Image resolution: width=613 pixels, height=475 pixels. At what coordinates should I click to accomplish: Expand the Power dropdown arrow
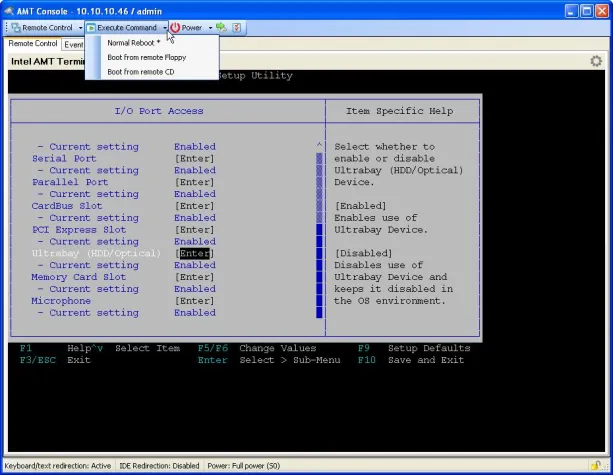pos(209,27)
